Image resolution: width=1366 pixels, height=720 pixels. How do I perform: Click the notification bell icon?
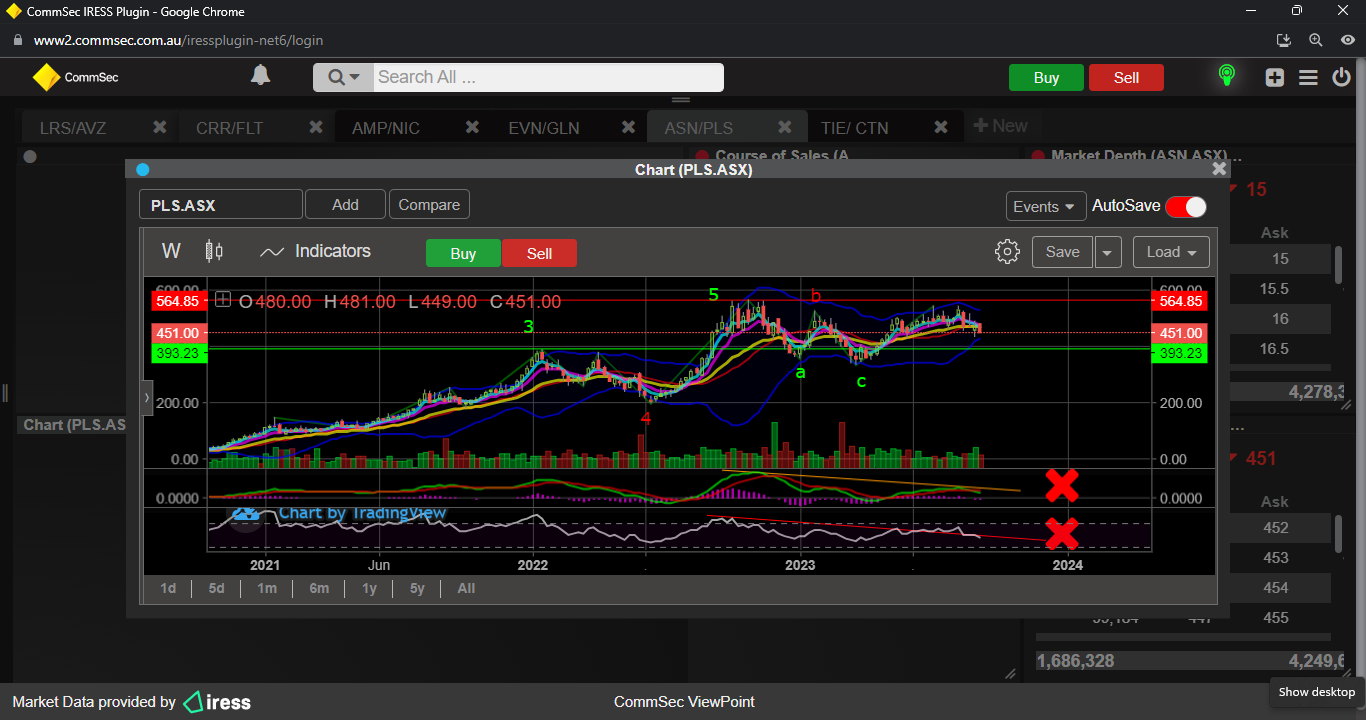coord(260,76)
